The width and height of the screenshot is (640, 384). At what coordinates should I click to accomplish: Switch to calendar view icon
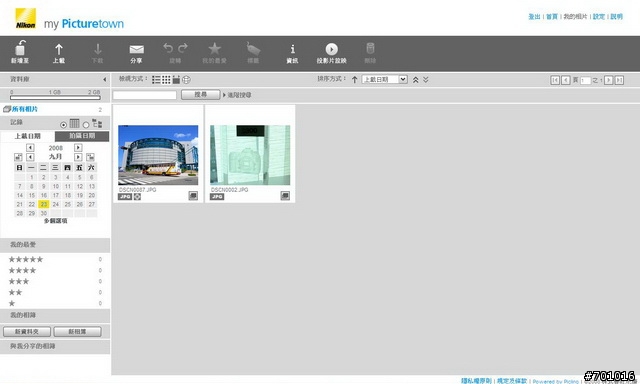(x=176, y=80)
